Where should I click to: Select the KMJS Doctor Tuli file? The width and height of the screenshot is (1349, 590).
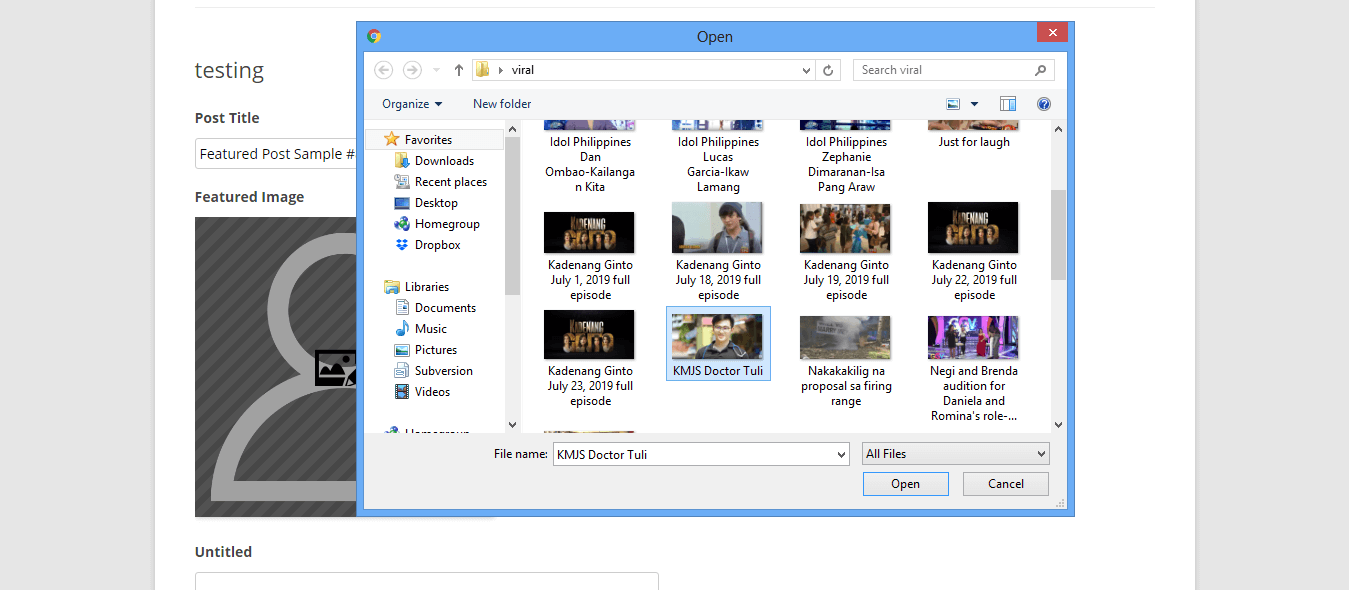pos(718,344)
